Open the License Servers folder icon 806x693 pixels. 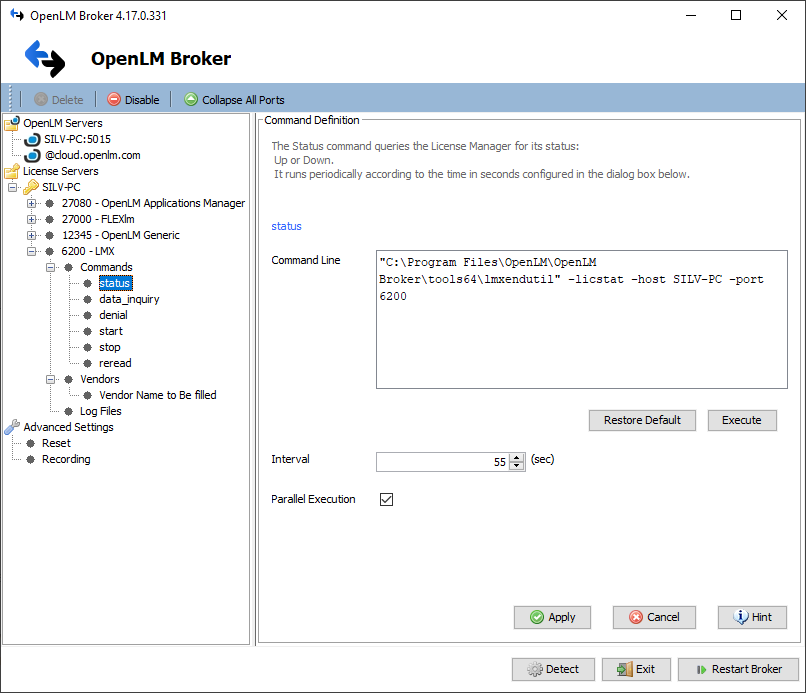pyautogui.click(x=10, y=171)
